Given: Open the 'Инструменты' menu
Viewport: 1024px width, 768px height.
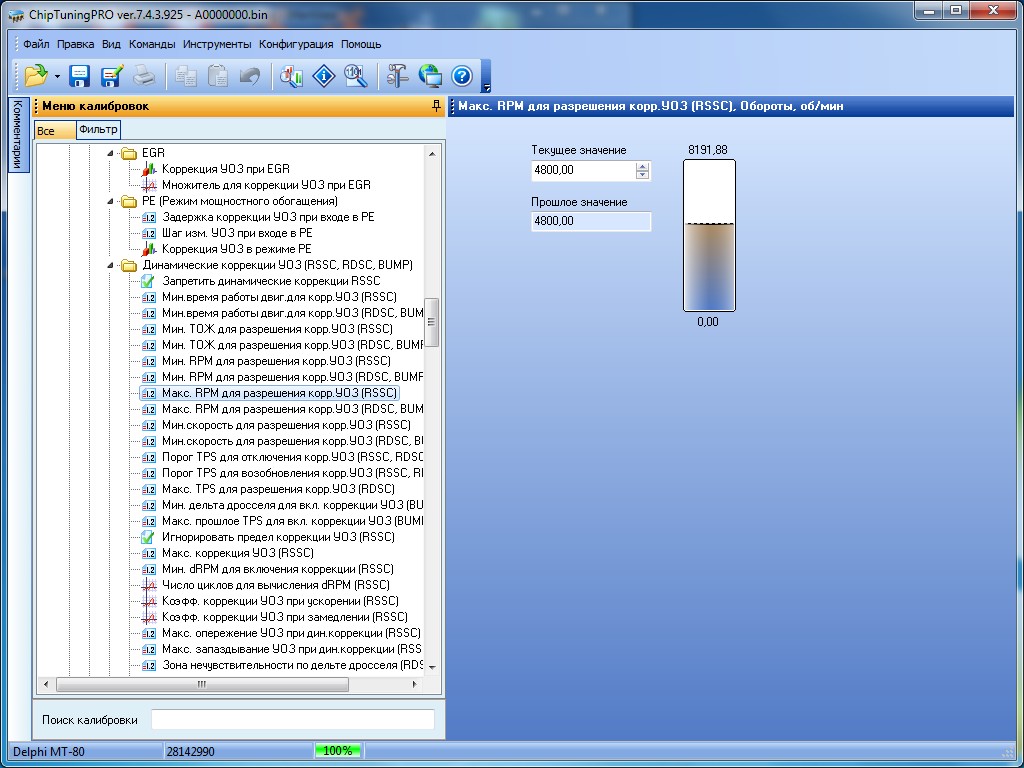Looking at the screenshot, I should pyautogui.click(x=217, y=44).
